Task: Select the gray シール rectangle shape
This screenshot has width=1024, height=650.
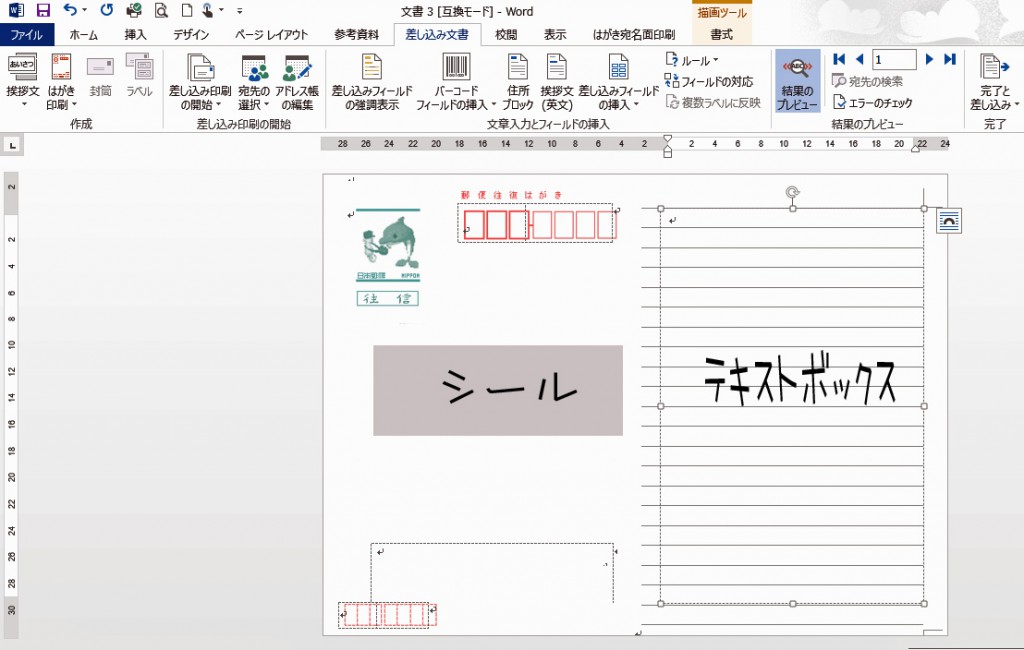Action: tap(497, 390)
